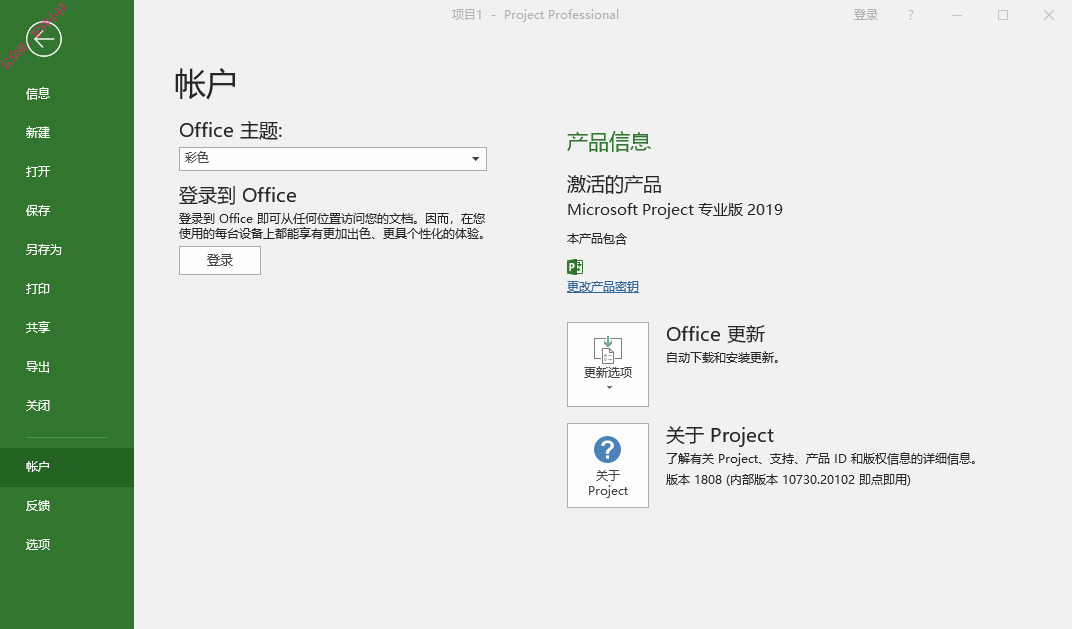Click the 版本 1808 version line
The width and height of the screenshot is (1072, 629).
[788, 480]
